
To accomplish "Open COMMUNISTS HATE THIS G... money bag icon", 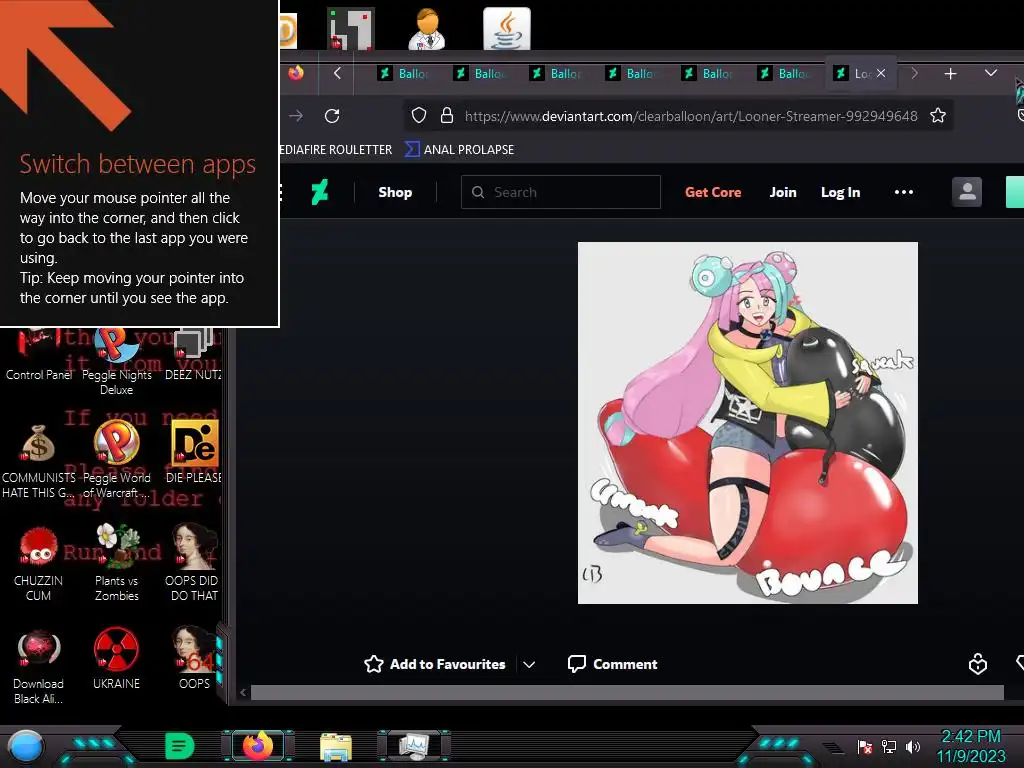I will tap(38, 460).
